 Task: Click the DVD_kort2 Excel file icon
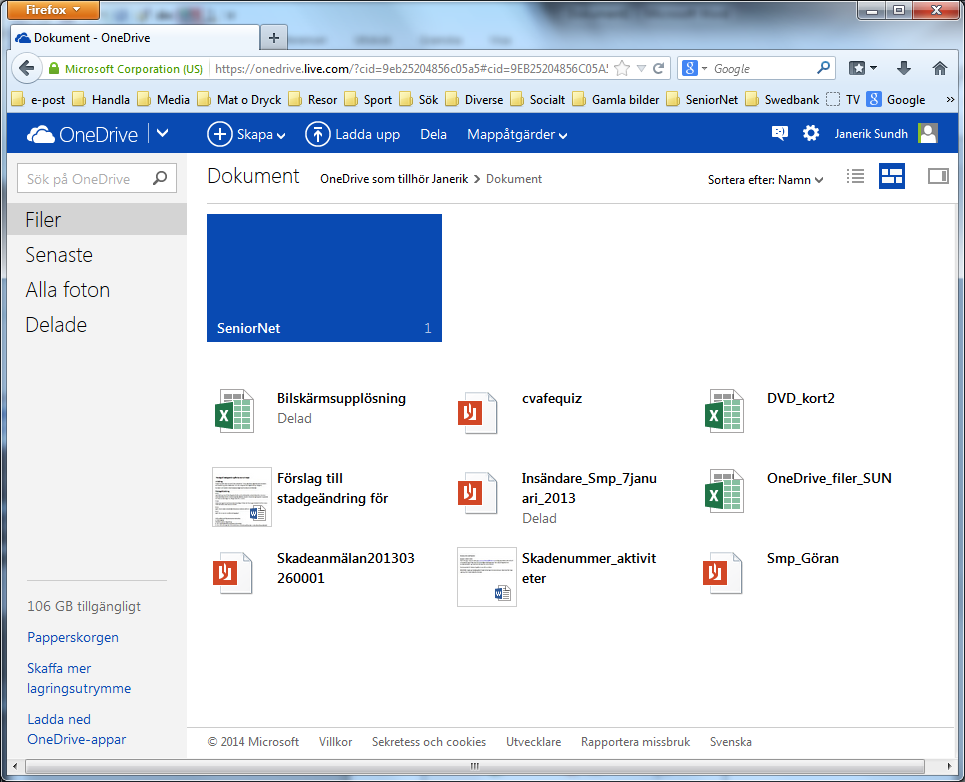[x=724, y=411]
